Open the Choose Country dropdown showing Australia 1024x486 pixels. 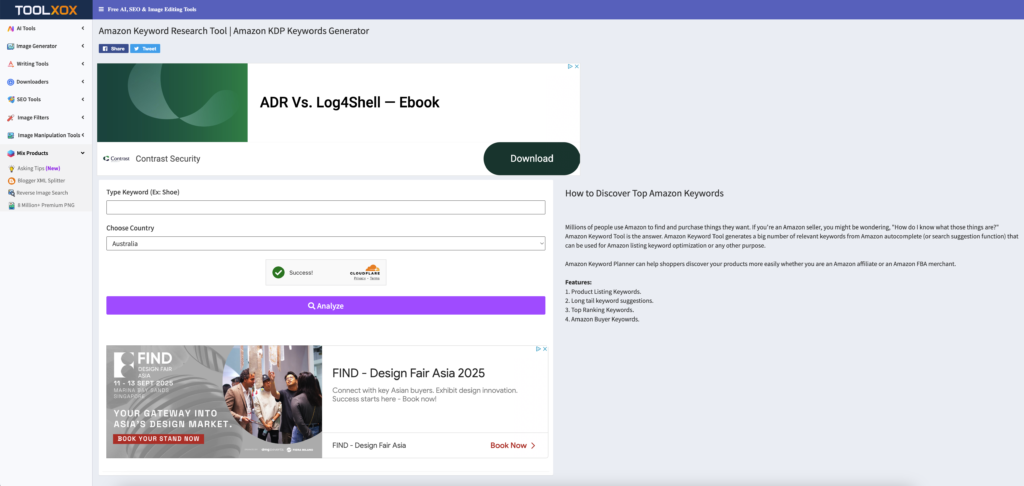pos(326,244)
